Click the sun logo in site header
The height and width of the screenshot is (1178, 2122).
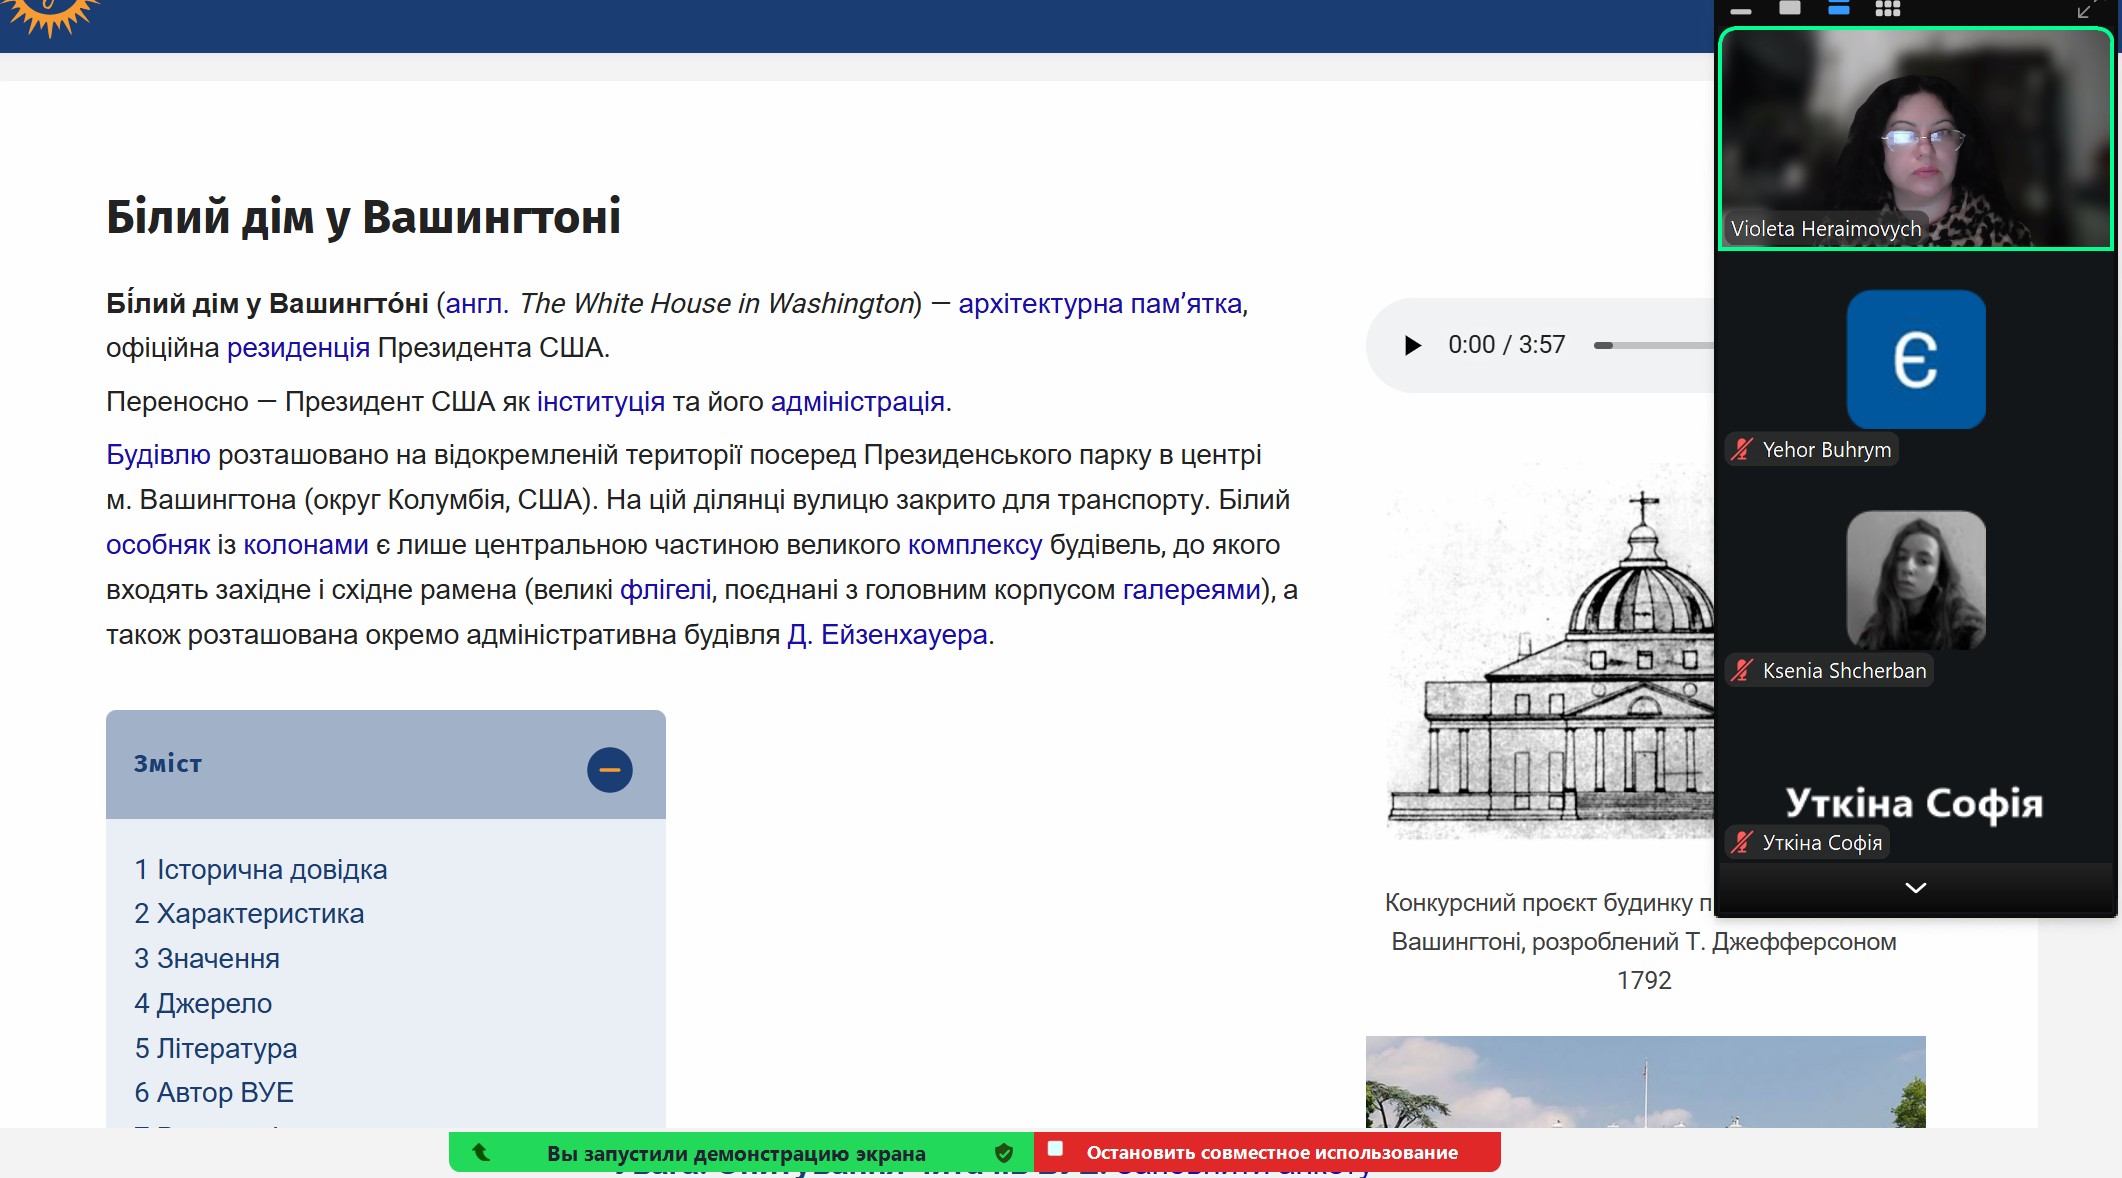coord(50,14)
